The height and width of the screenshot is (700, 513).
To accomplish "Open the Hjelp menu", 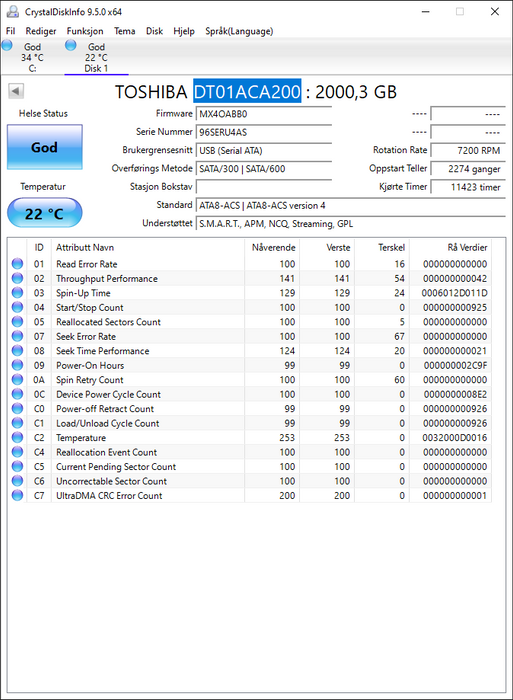I will [184, 31].
